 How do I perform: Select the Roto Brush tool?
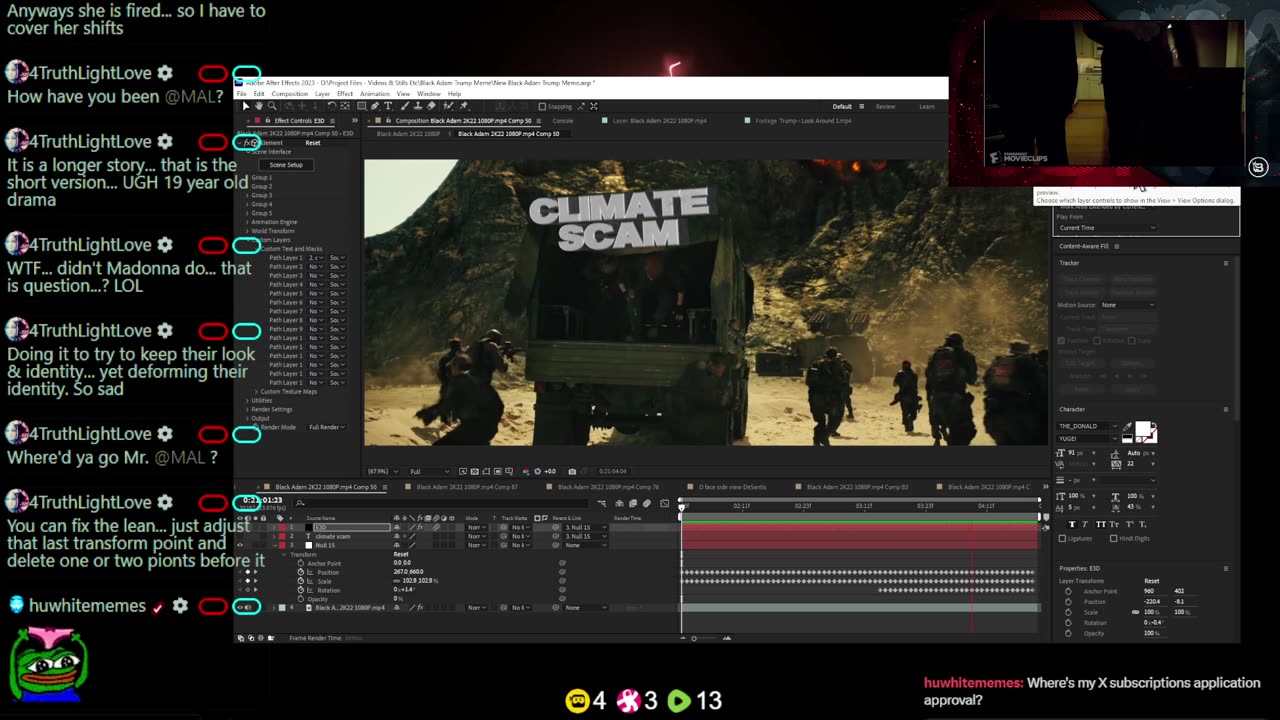tap(448, 106)
